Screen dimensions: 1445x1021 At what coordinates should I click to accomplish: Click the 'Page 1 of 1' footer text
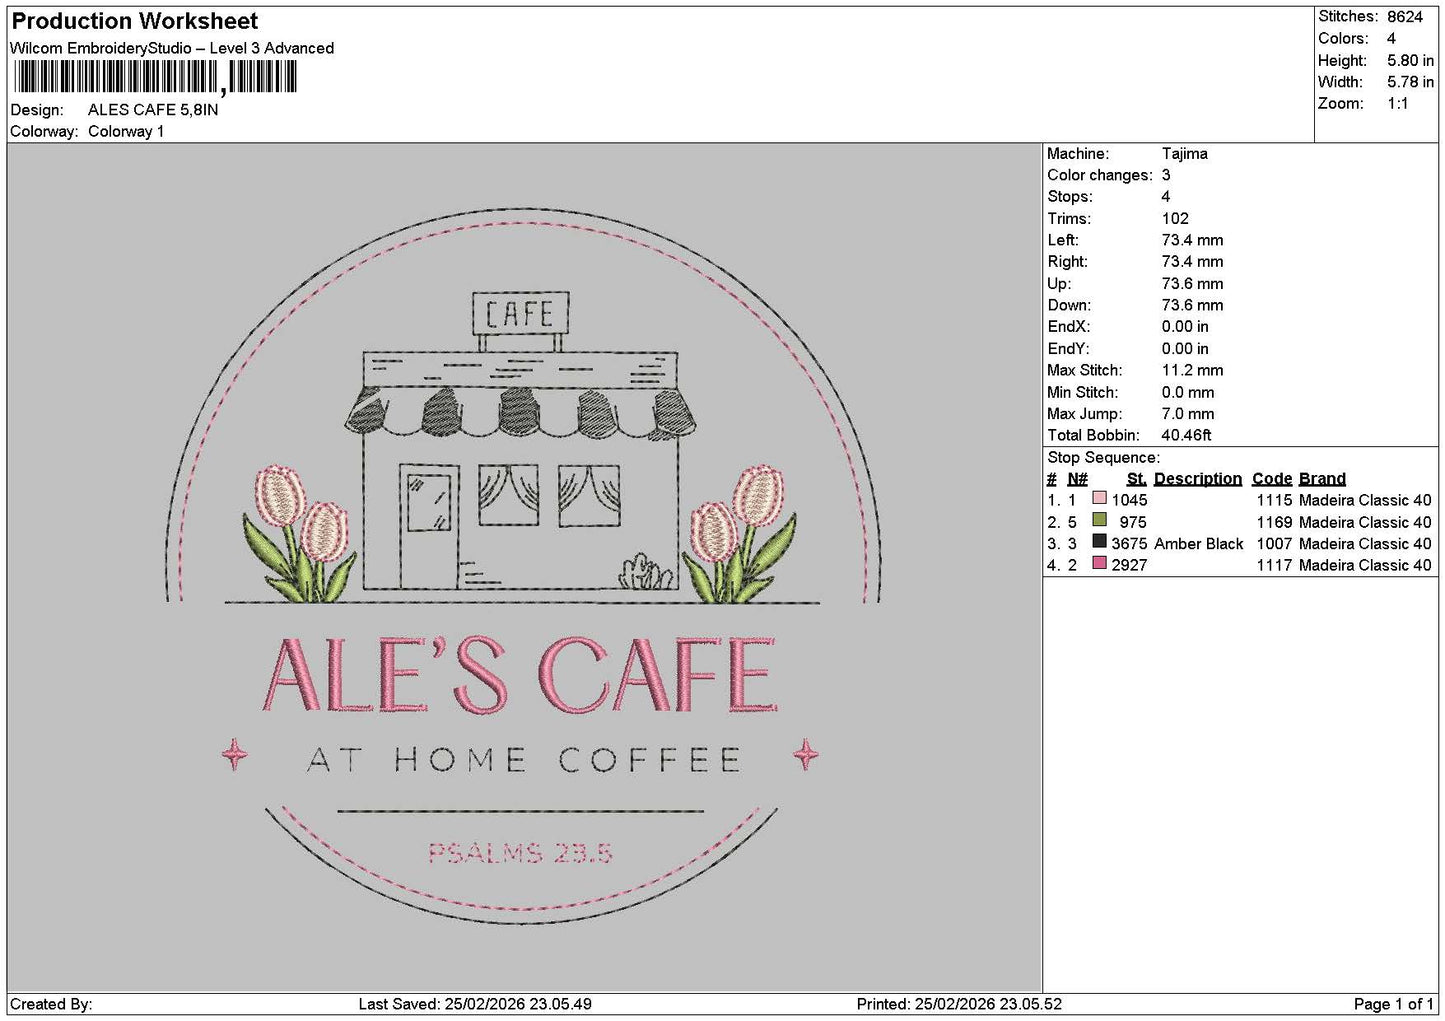point(1393,1004)
